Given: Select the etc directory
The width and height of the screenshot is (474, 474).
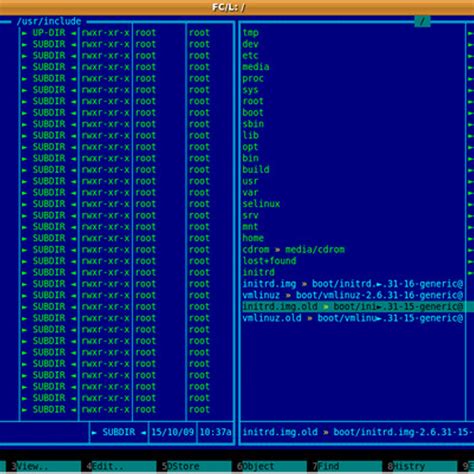Looking at the screenshot, I should 250,56.
